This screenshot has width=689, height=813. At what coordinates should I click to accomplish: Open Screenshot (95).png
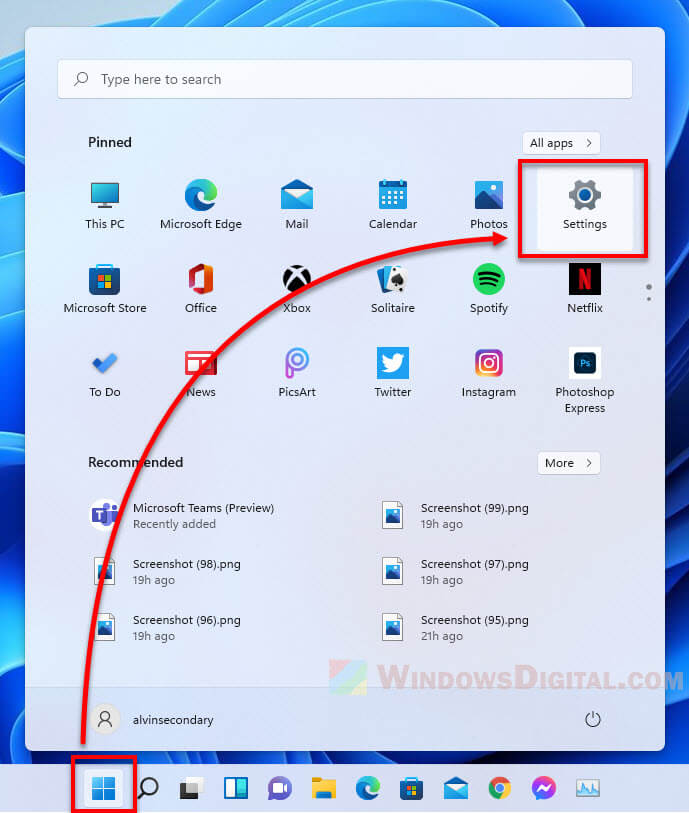click(x=455, y=627)
